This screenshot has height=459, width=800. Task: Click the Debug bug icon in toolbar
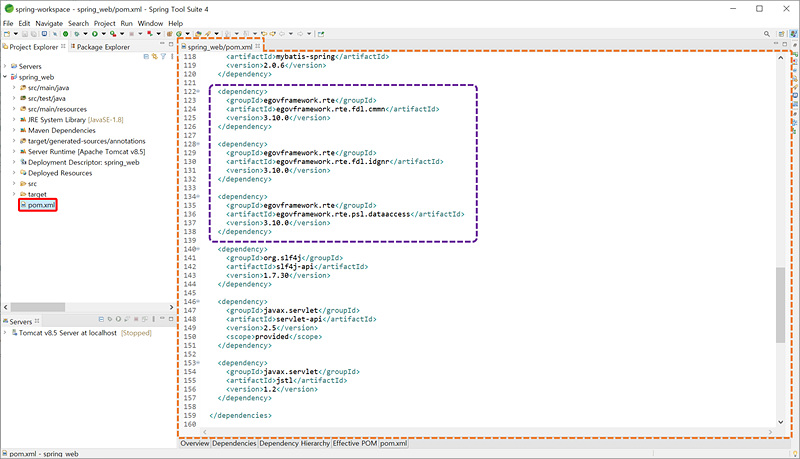[x=77, y=34]
